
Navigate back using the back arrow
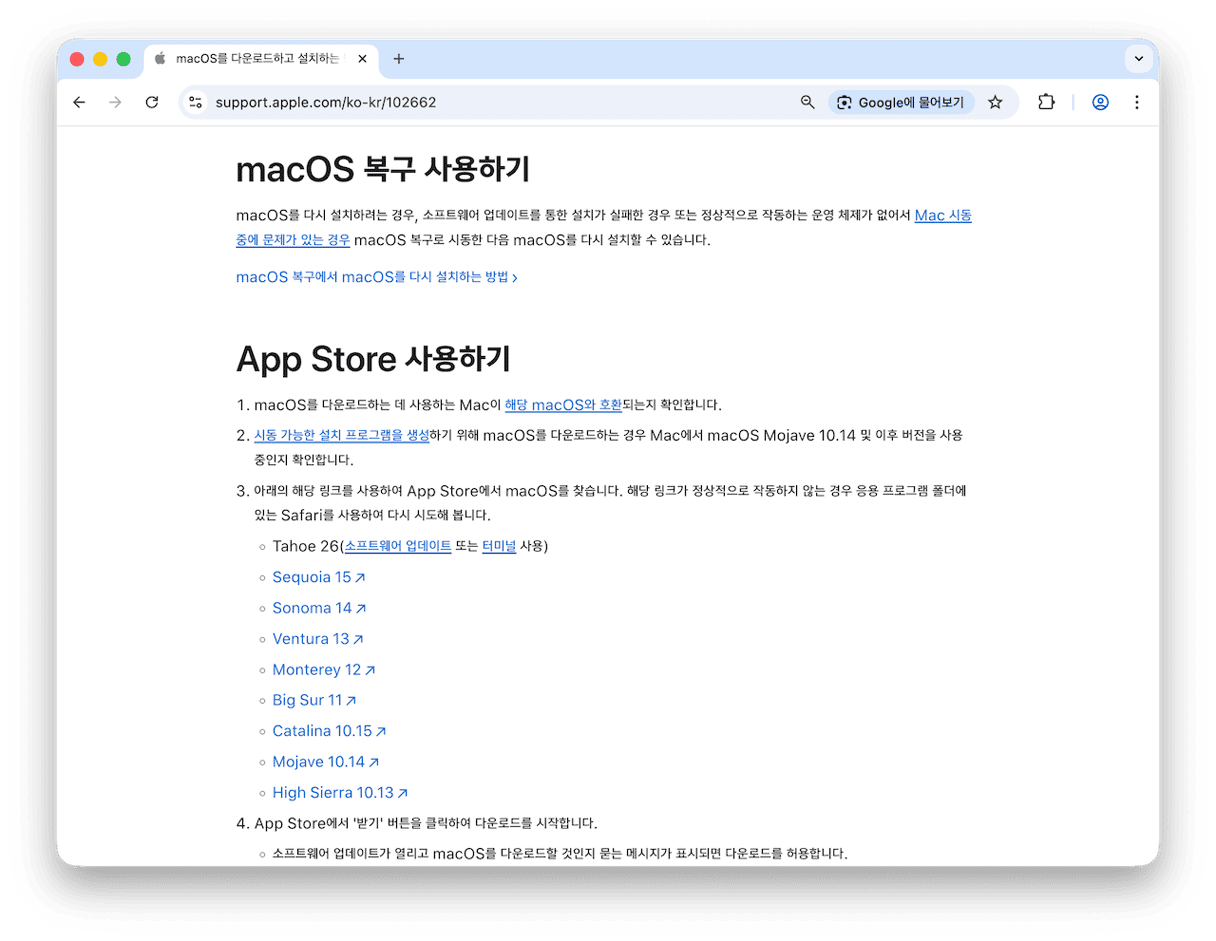(79, 101)
